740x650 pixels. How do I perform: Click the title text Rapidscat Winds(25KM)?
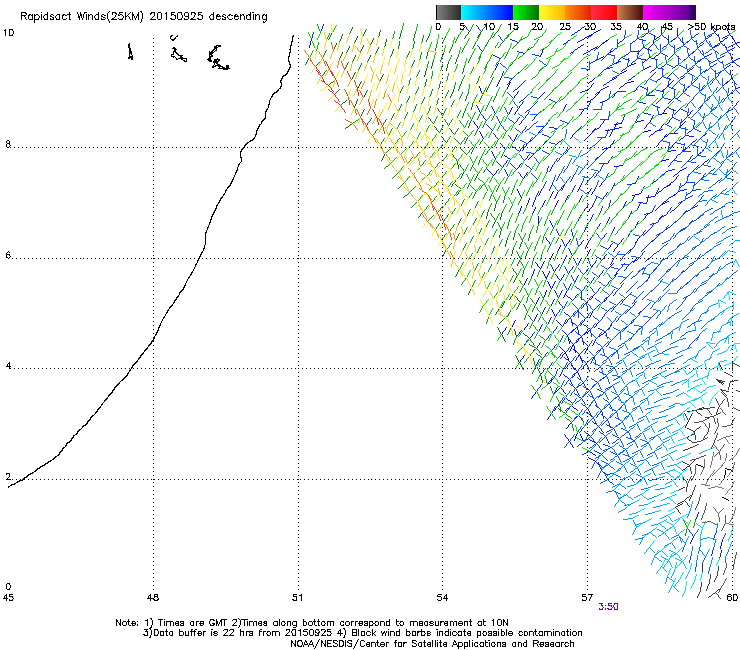[82, 17]
